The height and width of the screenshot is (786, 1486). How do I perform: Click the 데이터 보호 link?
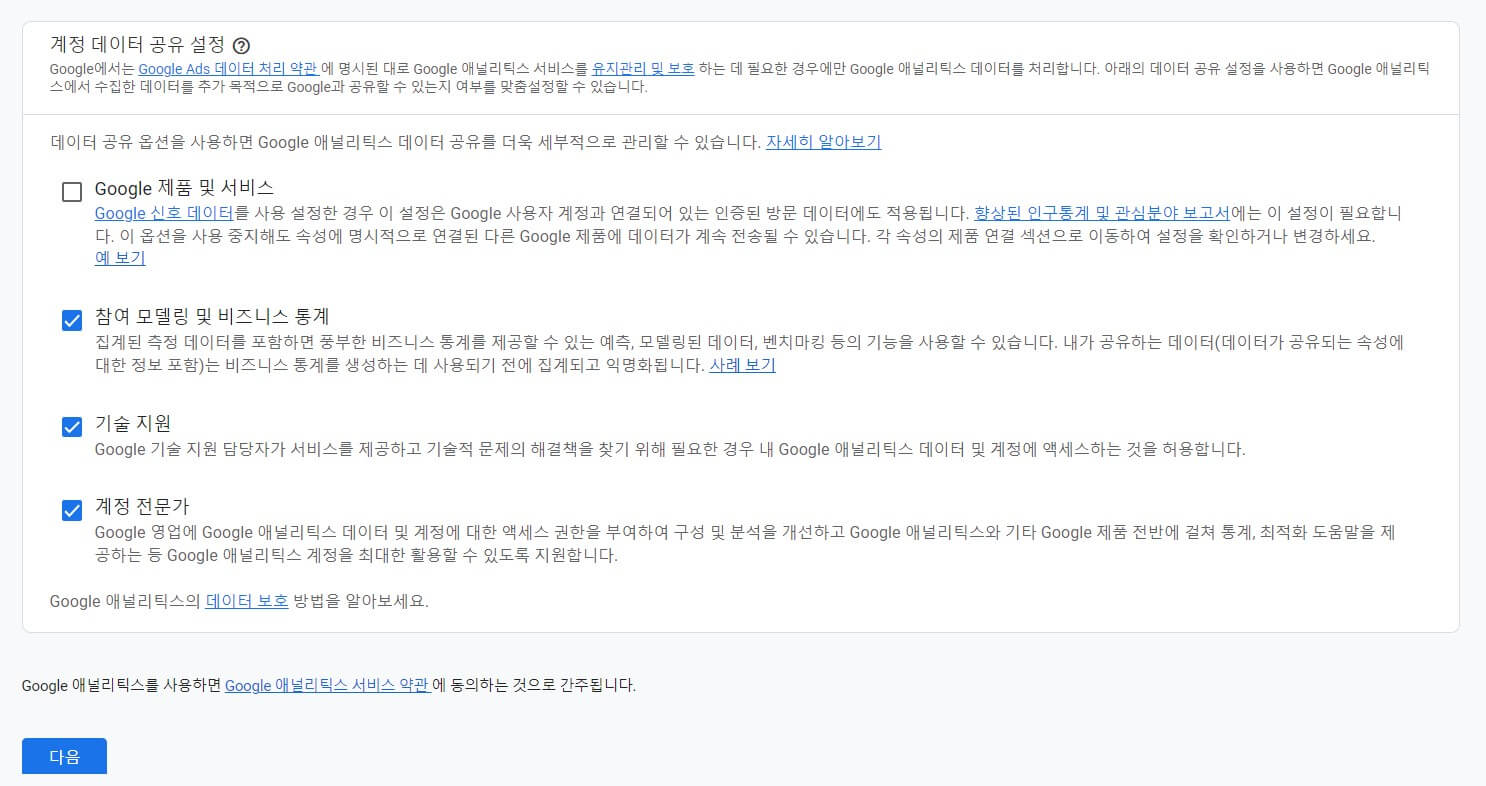coord(246,601)
